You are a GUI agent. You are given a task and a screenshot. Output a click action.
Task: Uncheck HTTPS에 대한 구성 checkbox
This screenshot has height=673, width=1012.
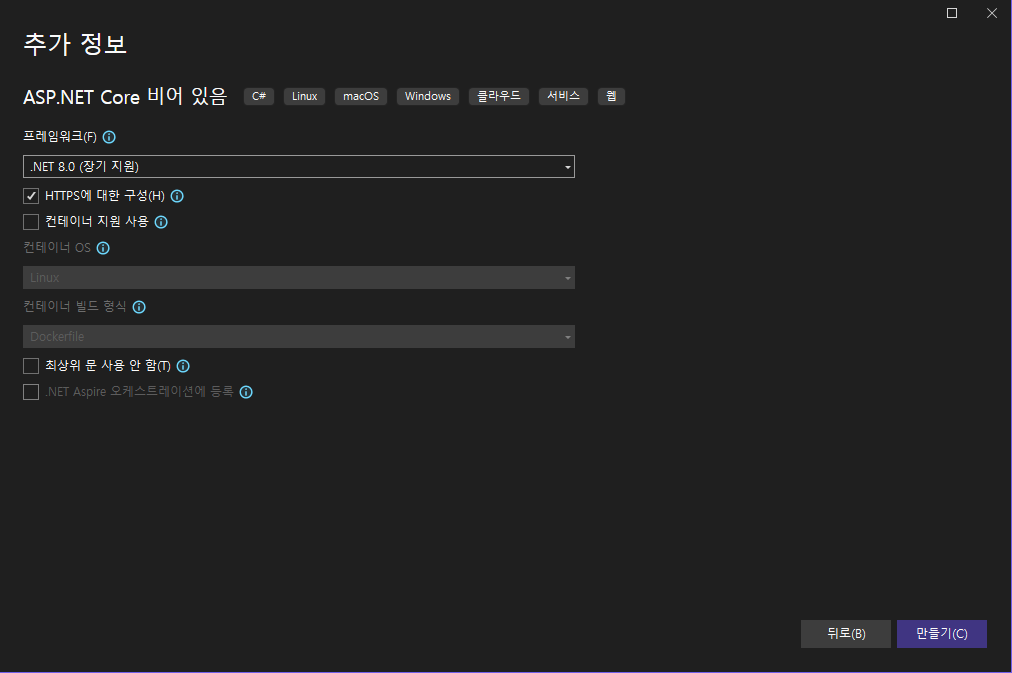coord(31,196)
